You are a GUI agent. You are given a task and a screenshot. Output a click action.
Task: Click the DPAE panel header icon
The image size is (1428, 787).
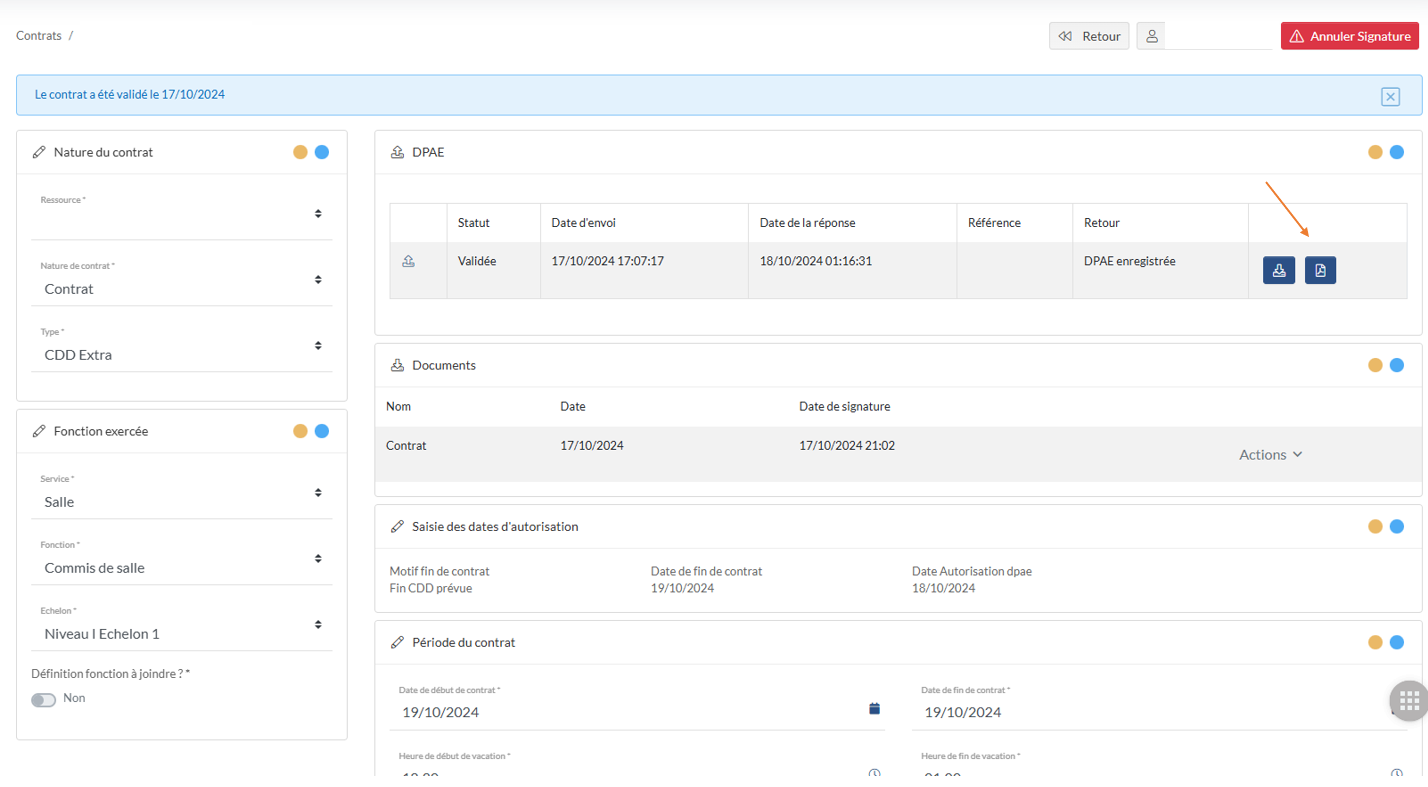point(397,152)
